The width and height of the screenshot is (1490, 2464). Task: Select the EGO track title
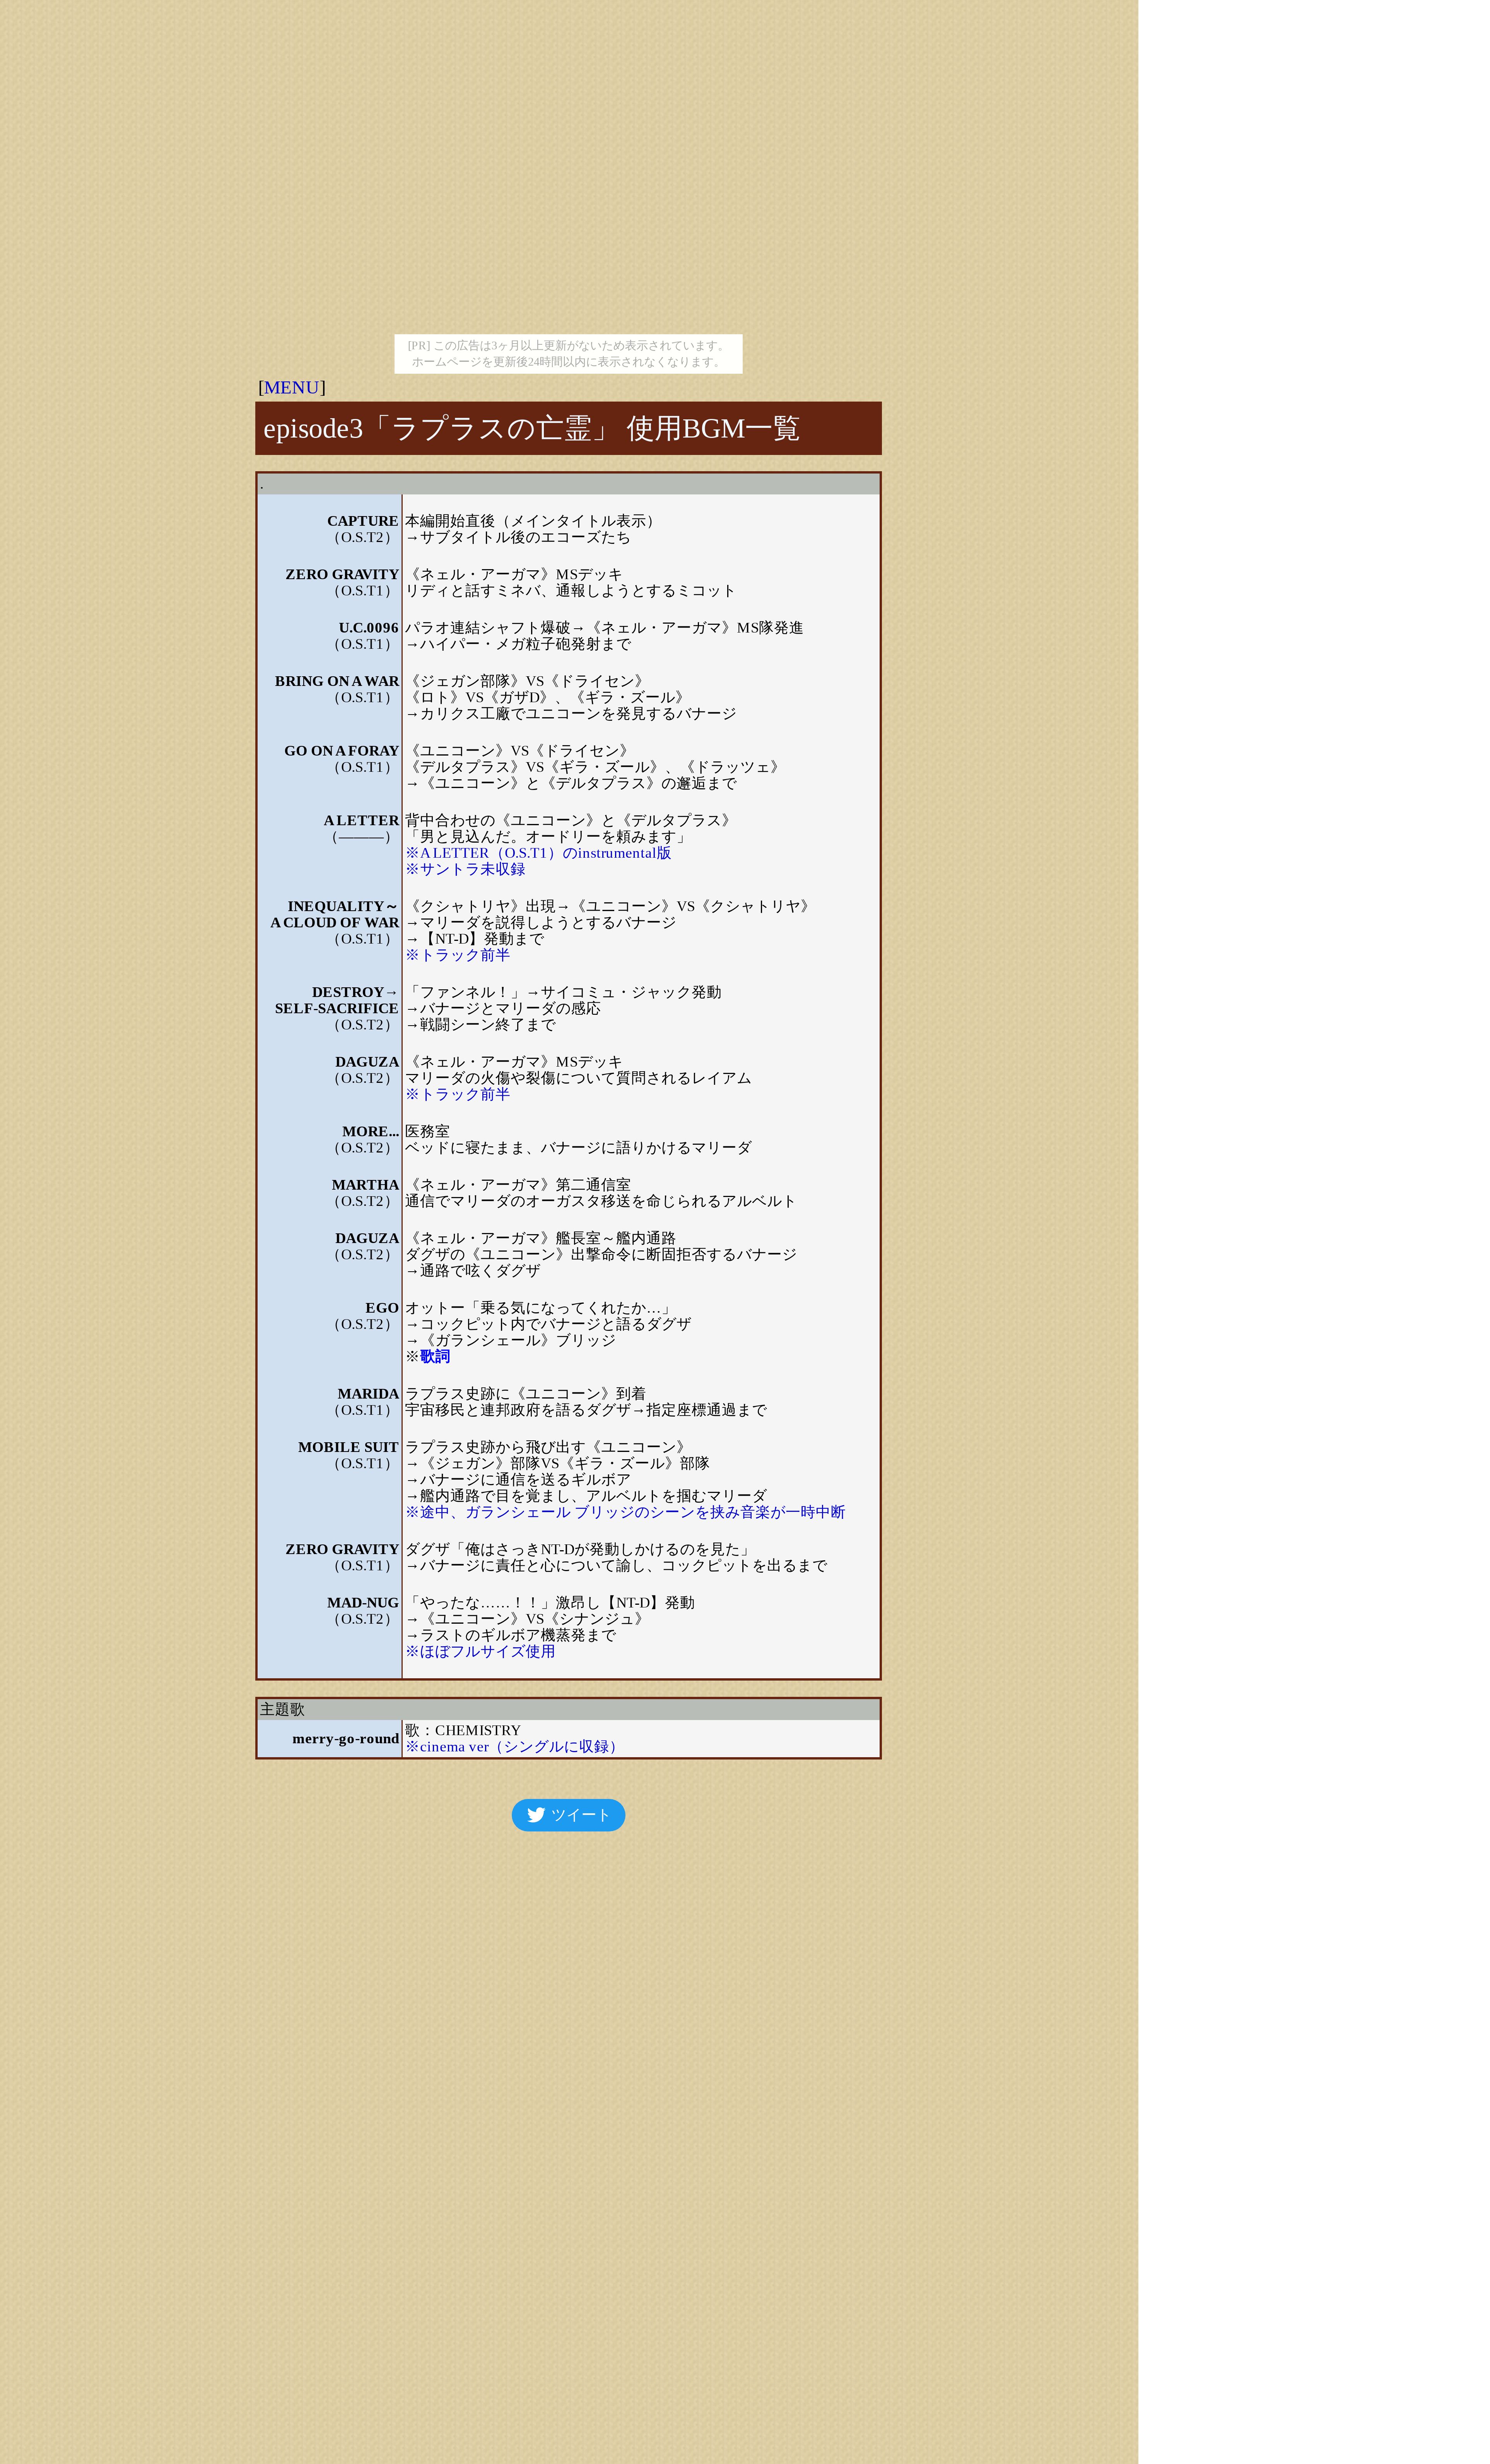click(382, 1308)
